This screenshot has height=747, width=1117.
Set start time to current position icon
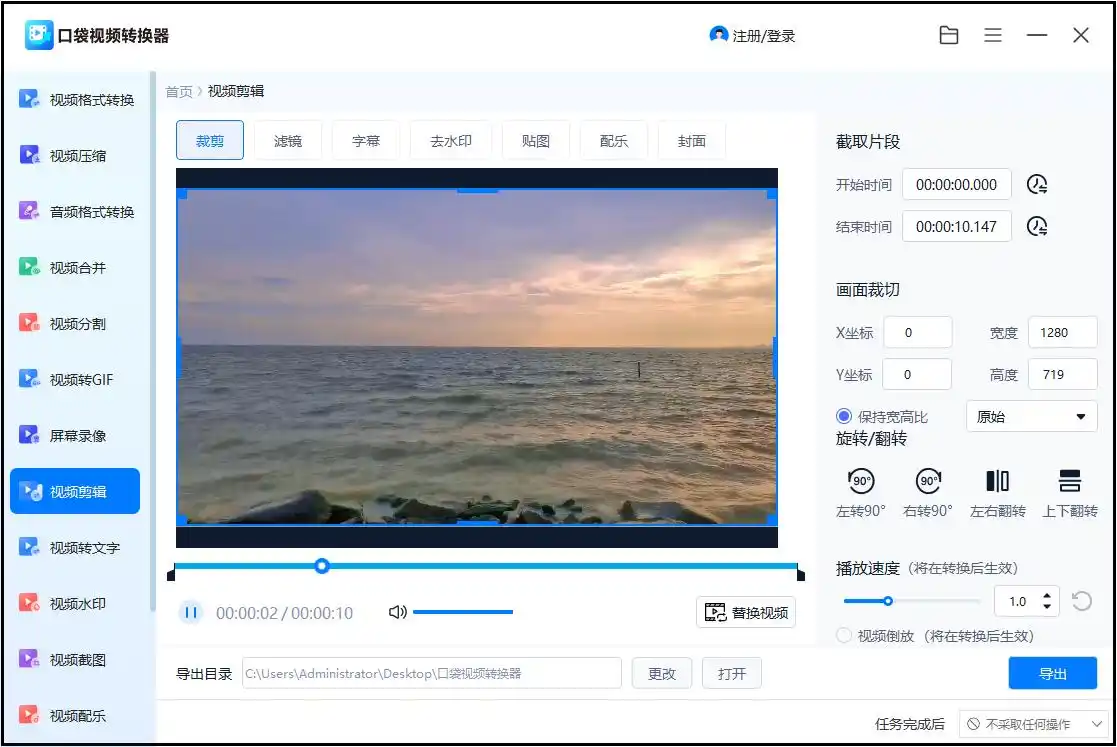1038,185
